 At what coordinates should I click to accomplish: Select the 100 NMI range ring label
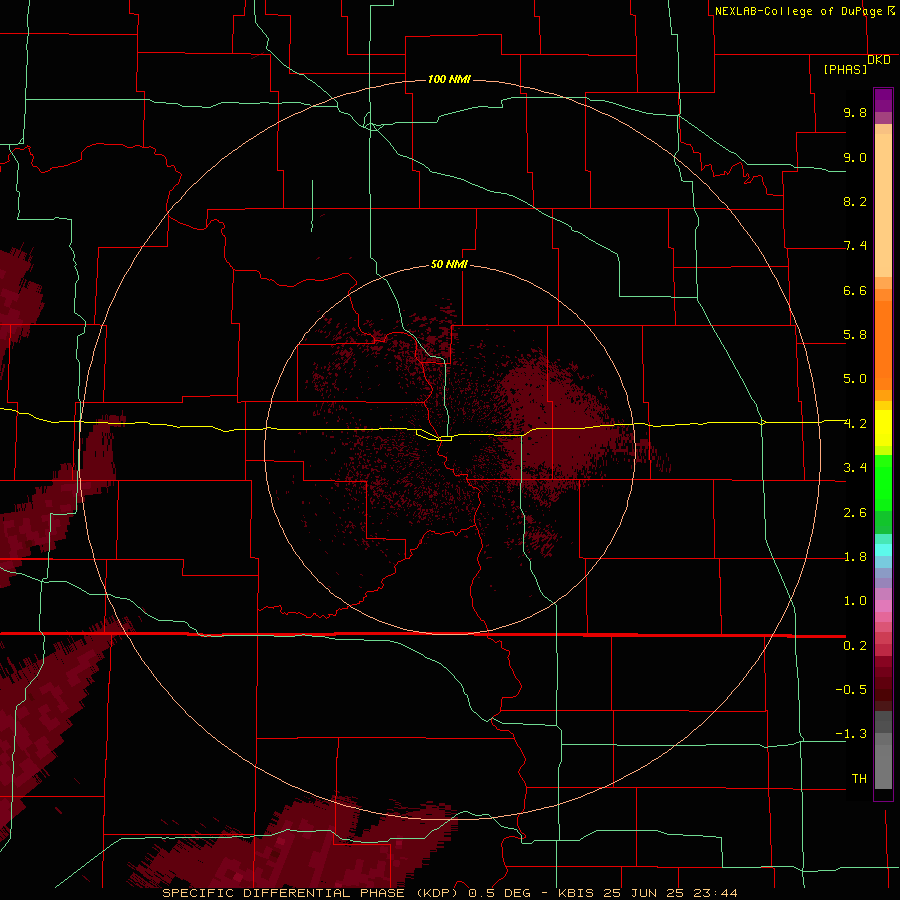[x=449, y=79]
